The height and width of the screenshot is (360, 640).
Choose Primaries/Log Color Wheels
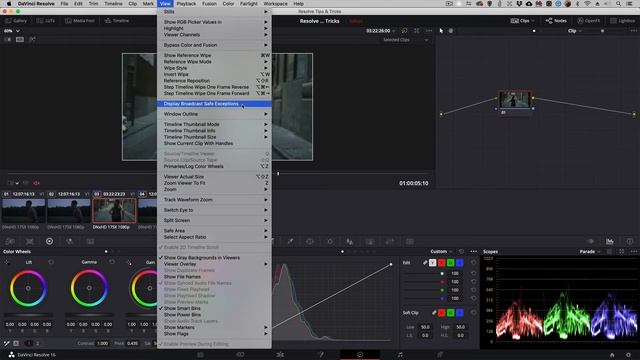coord(214,167)
